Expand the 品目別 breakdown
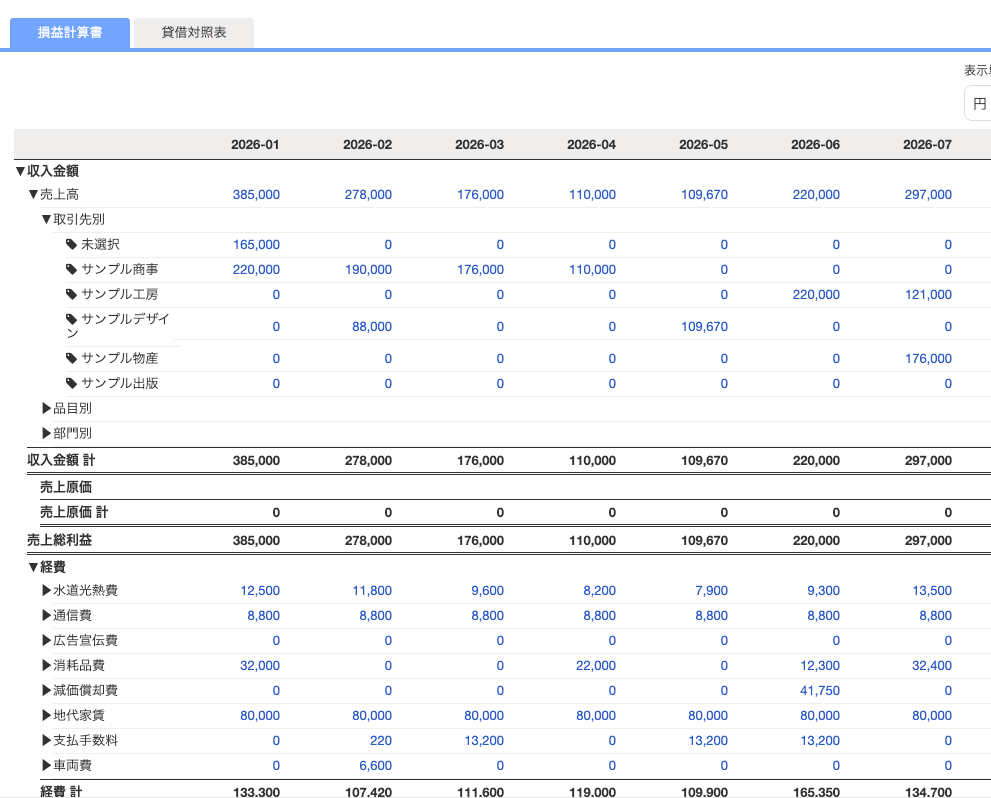Viewport: 991px width, 798px height. (46, 408)
